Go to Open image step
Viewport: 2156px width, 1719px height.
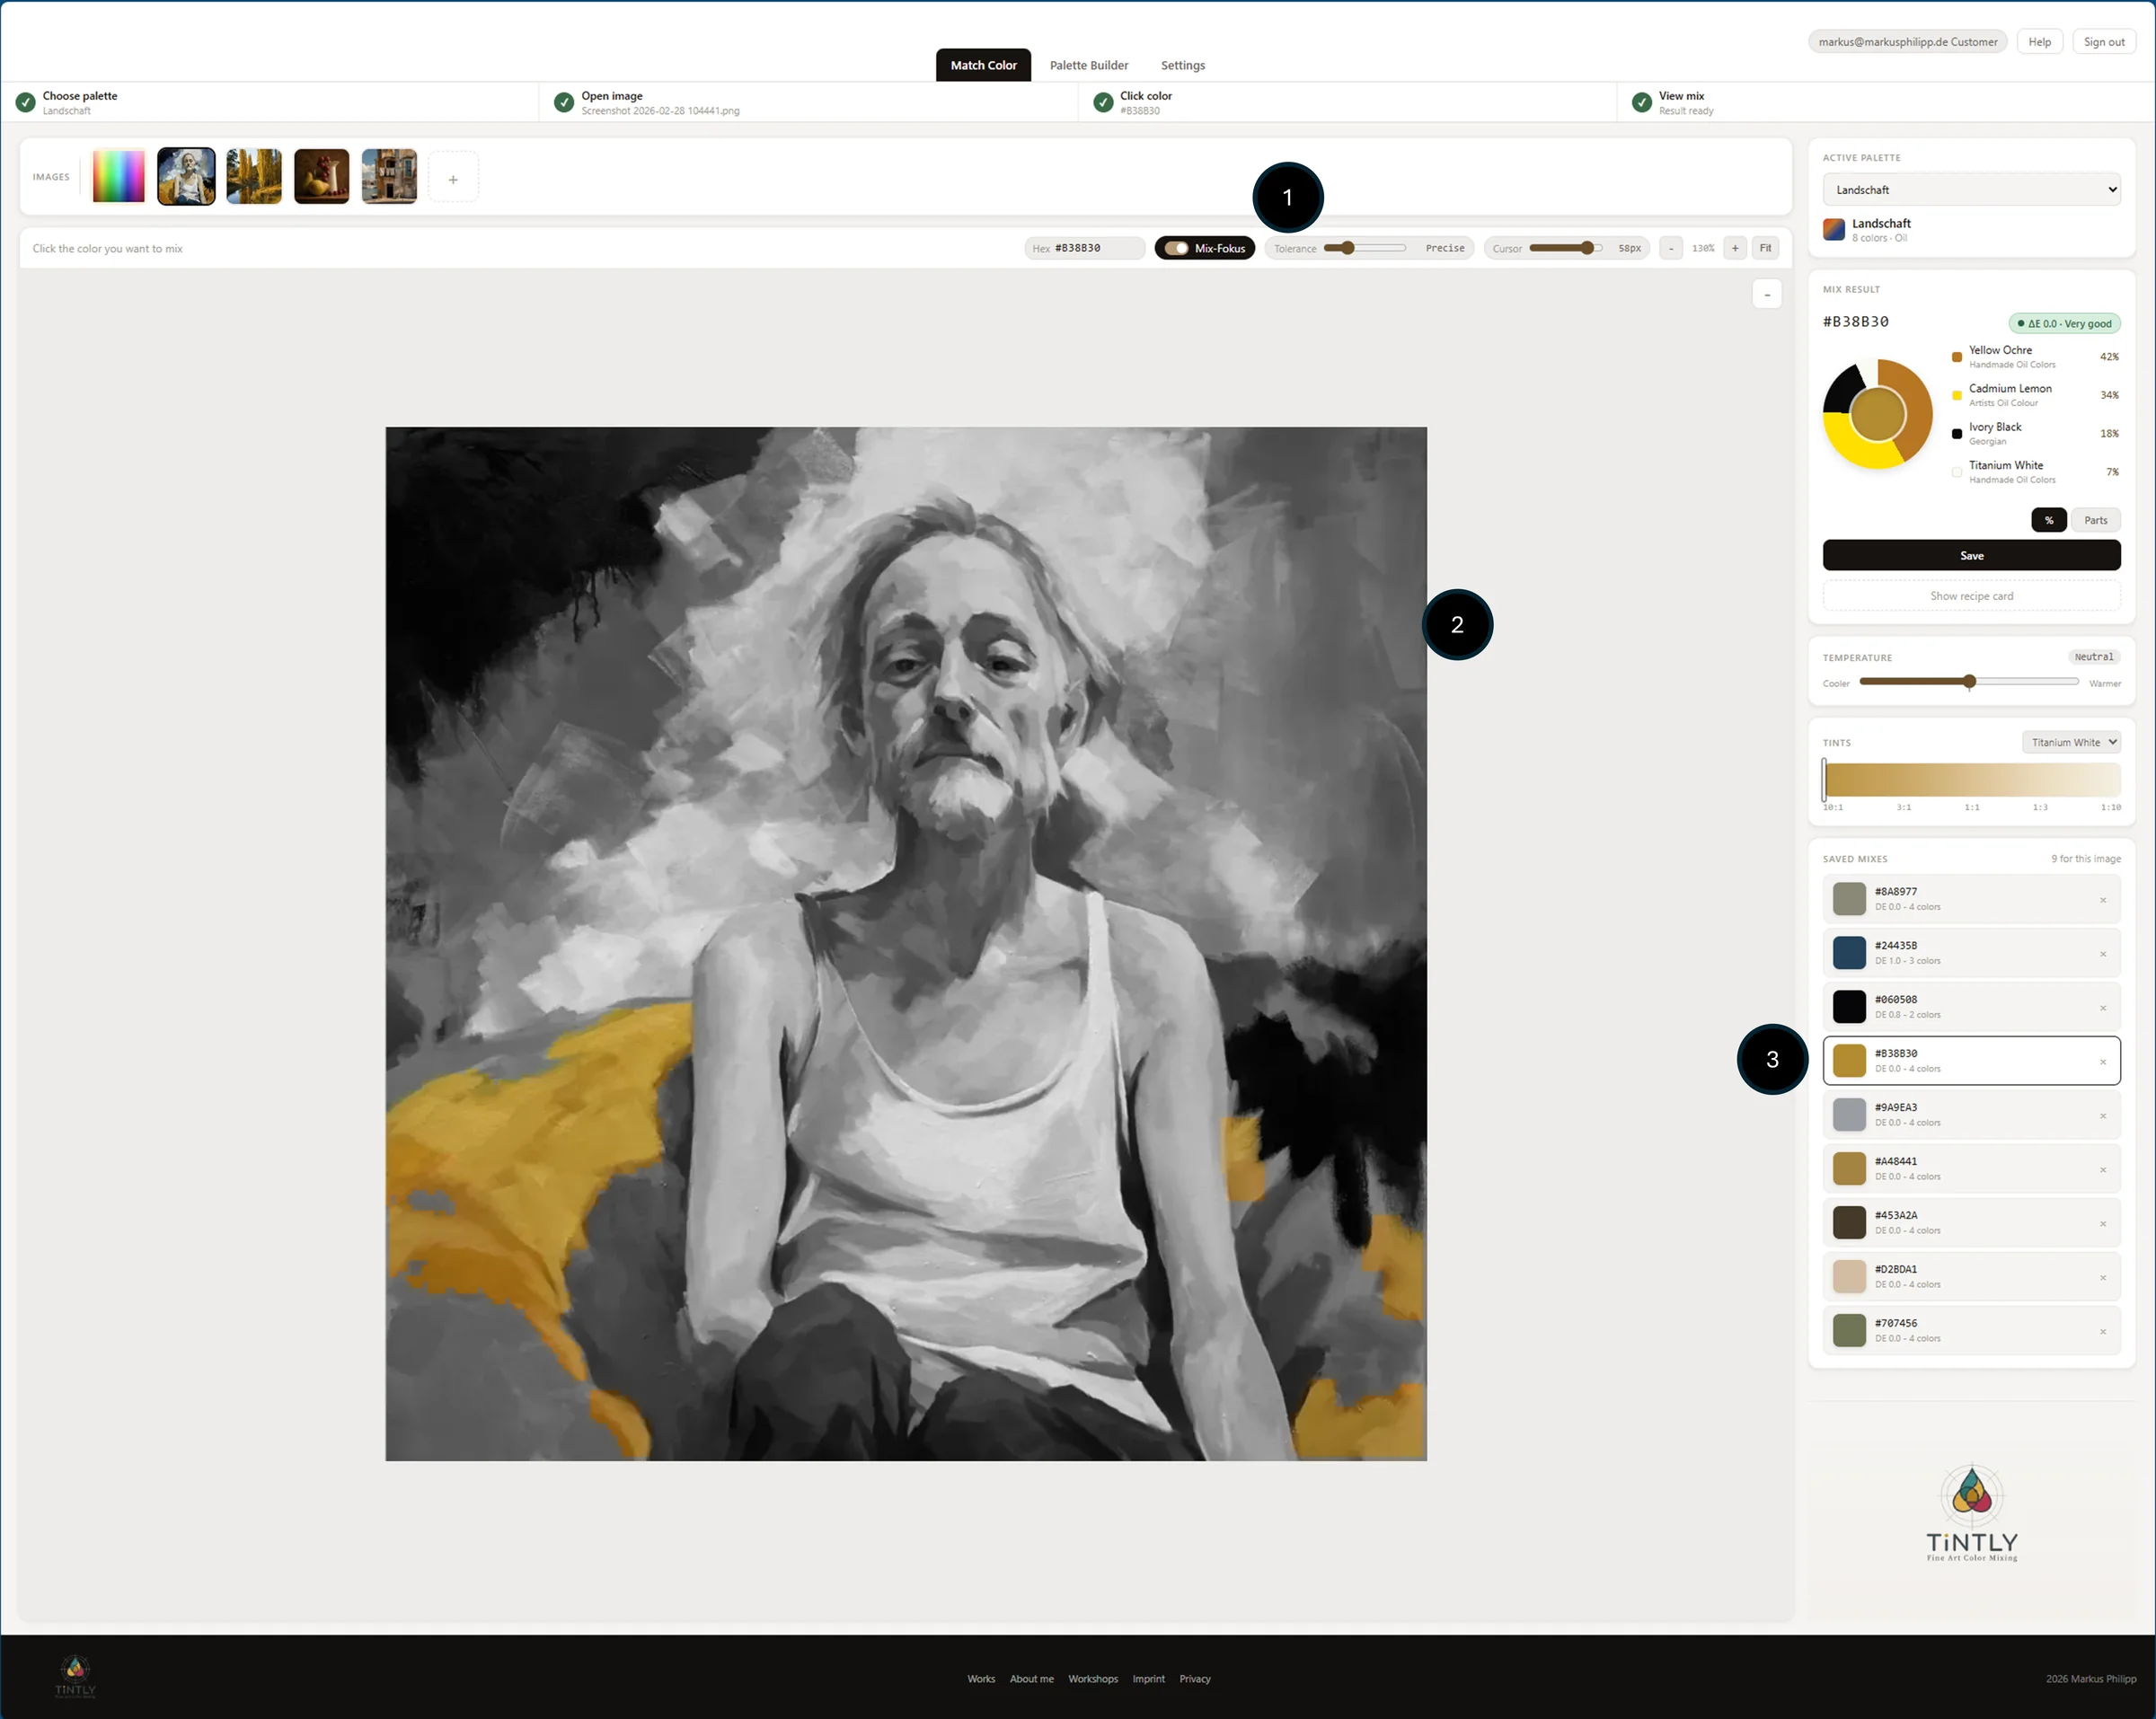808,102
